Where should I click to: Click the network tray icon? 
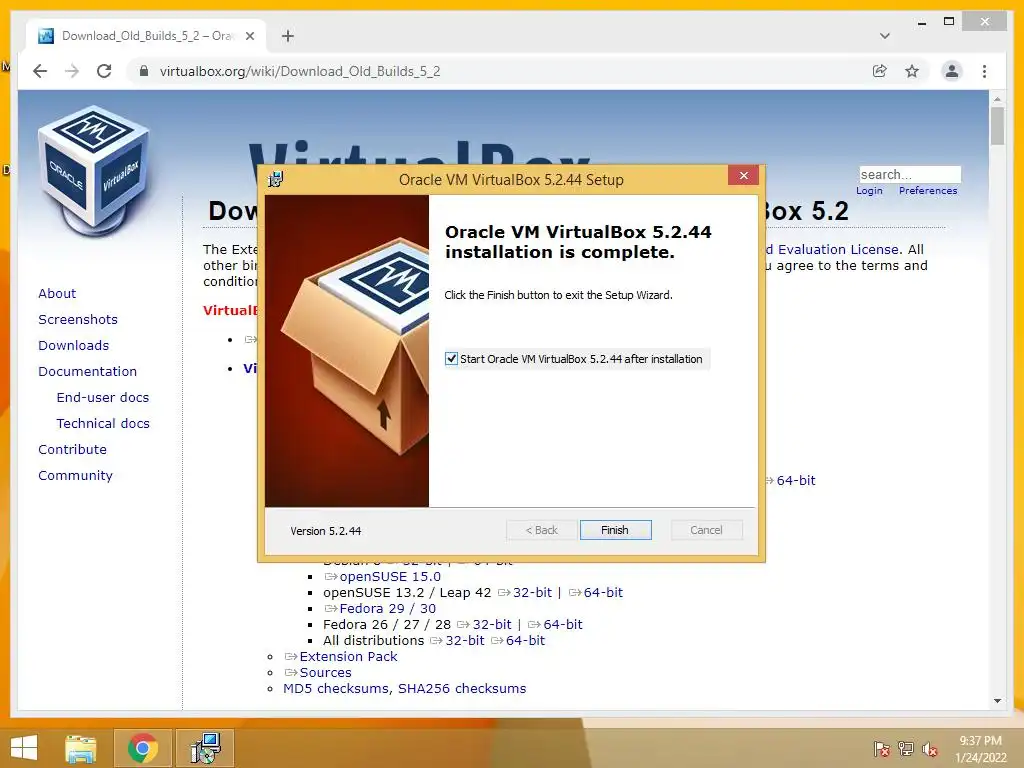coord(906,749)
